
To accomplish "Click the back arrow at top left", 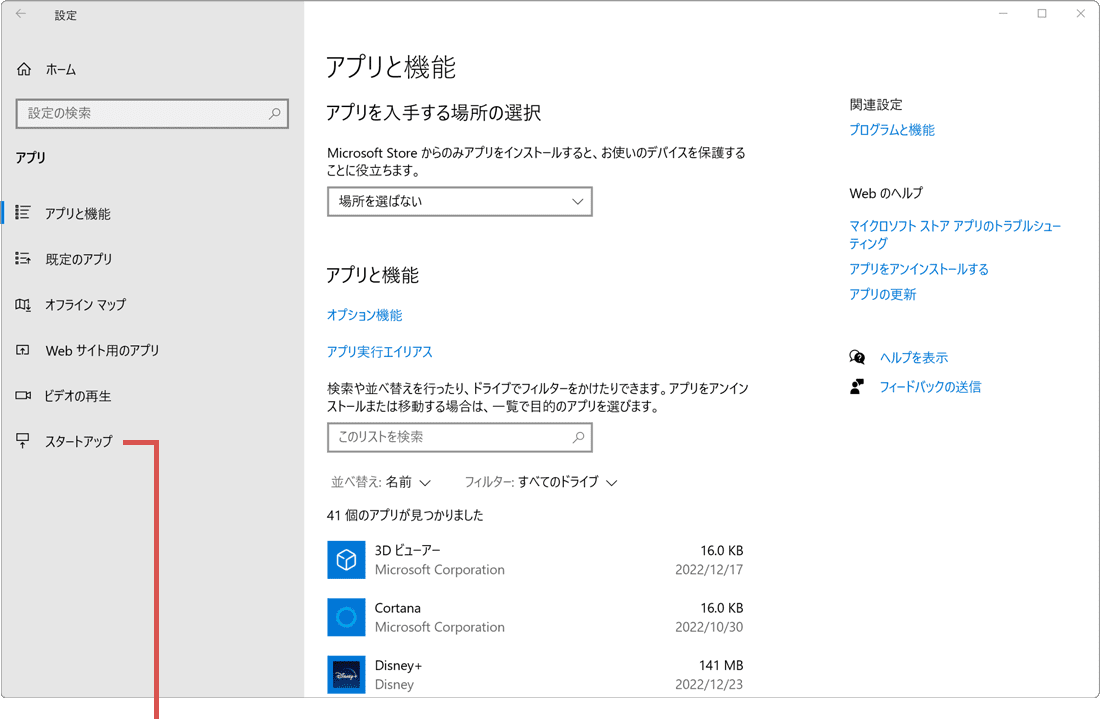I will click(22, 14).
